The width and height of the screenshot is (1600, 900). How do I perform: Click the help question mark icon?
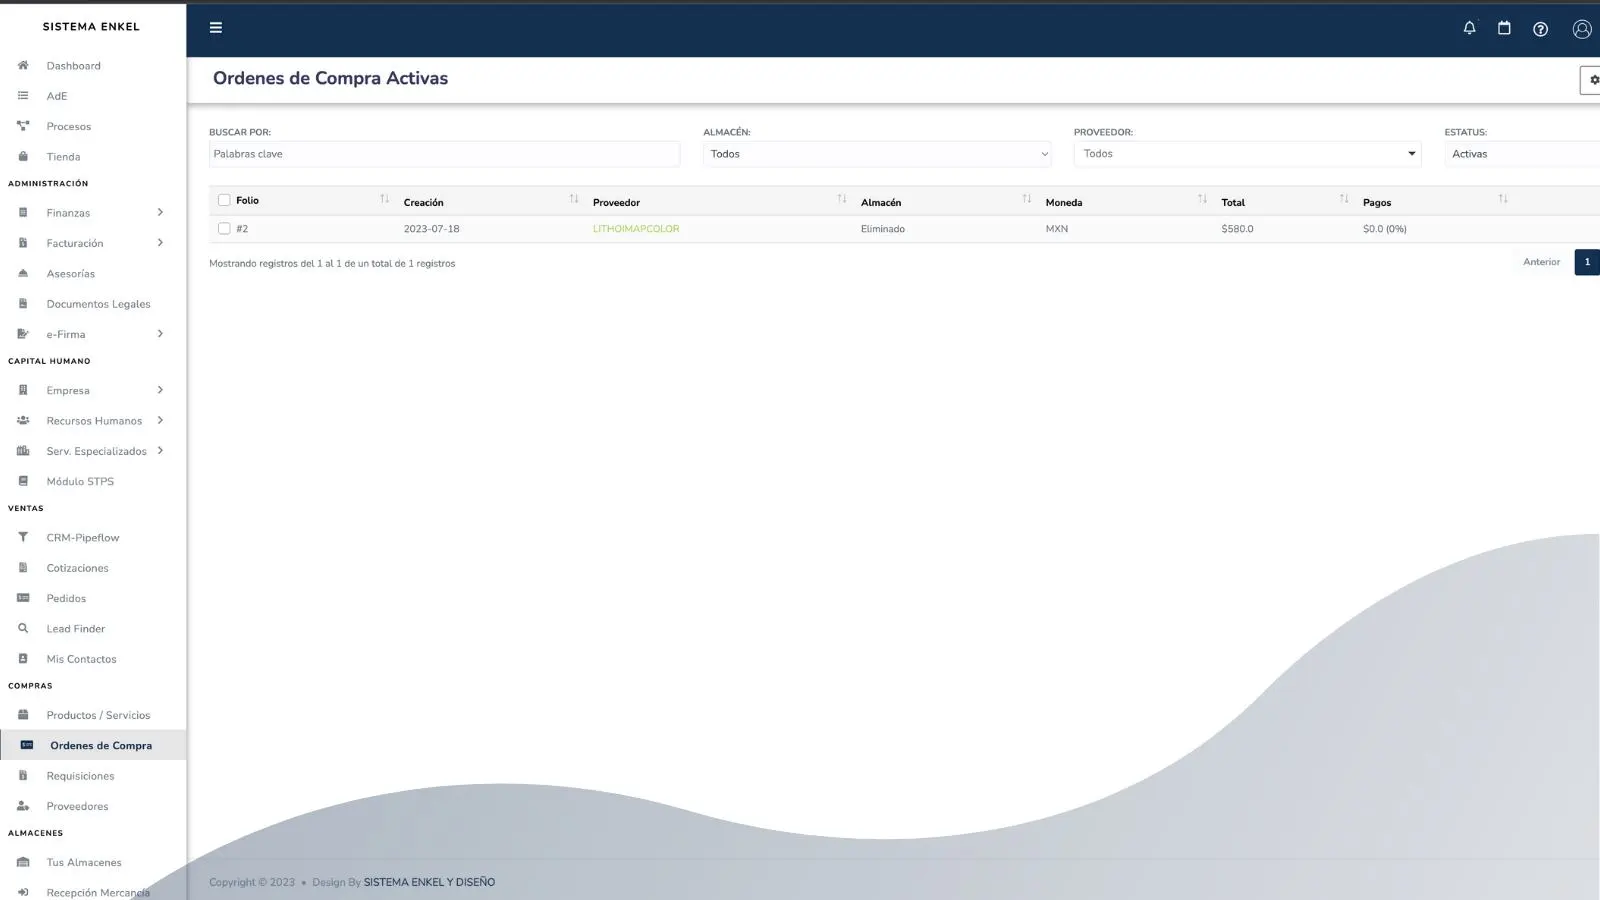click(1540, 29)
